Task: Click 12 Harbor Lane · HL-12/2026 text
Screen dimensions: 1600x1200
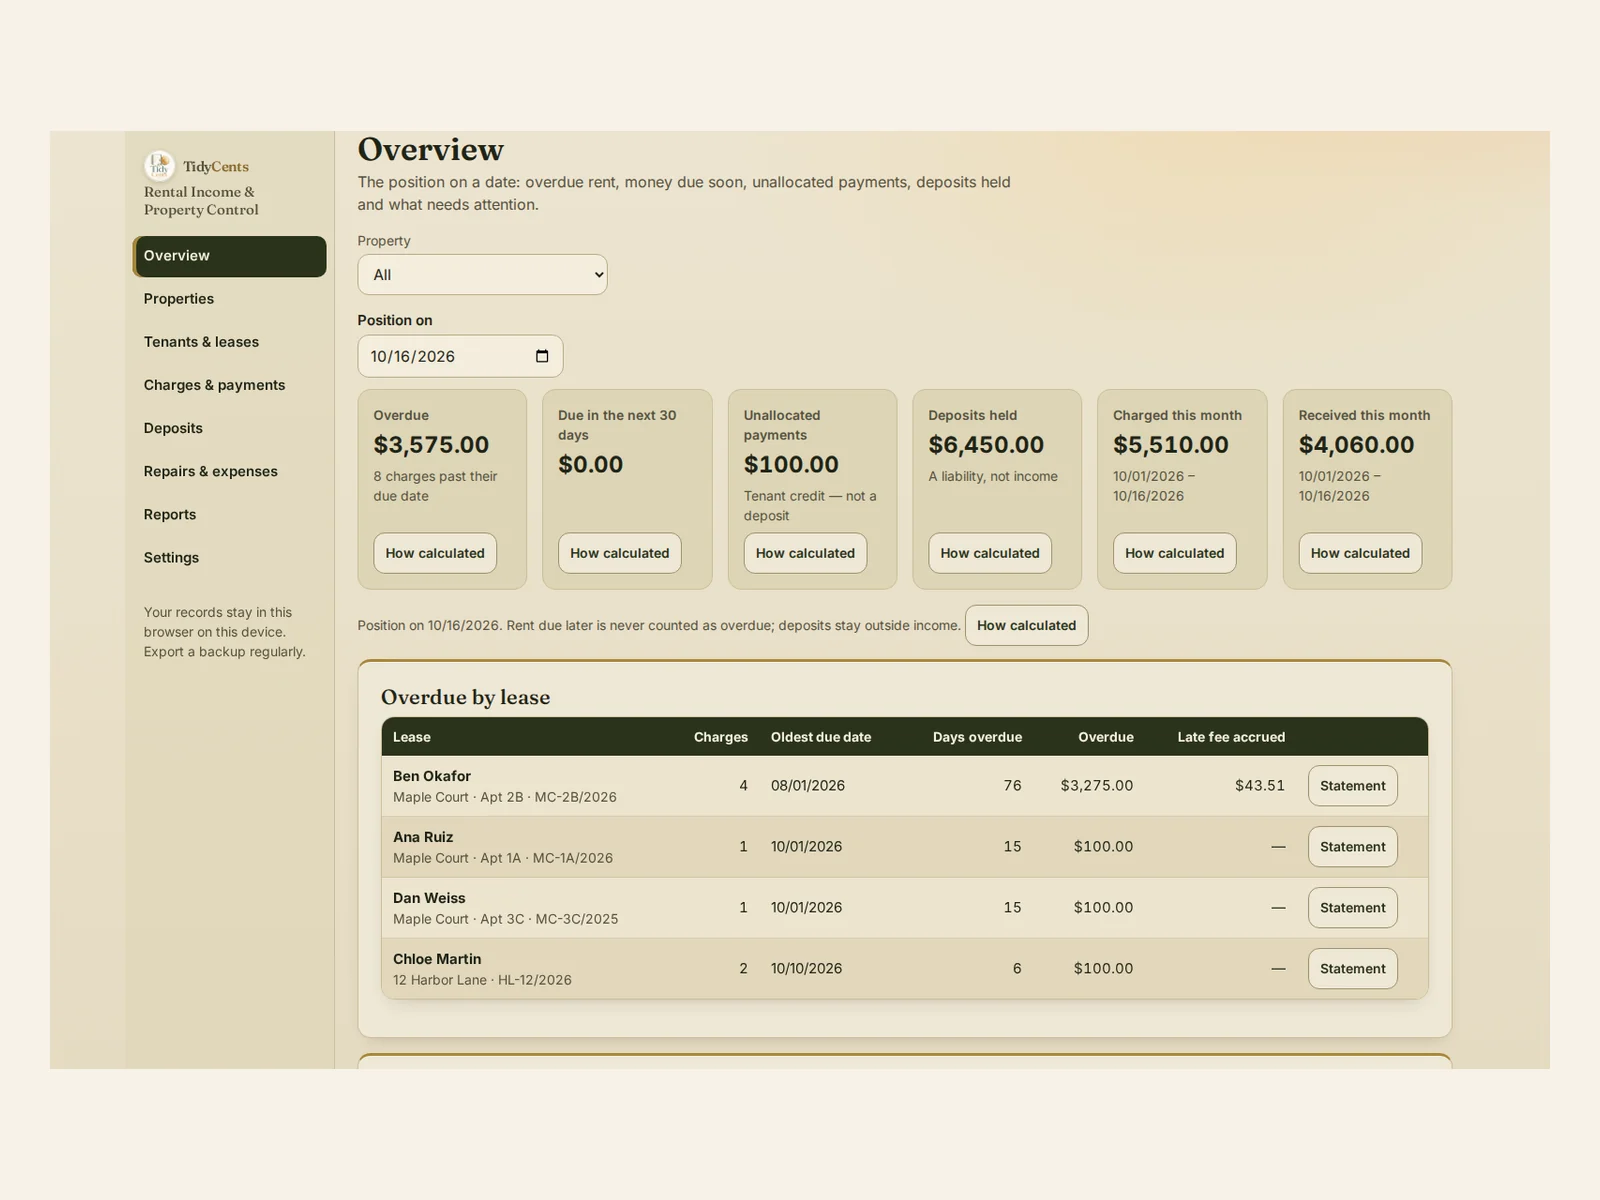Action: point(482,980)
